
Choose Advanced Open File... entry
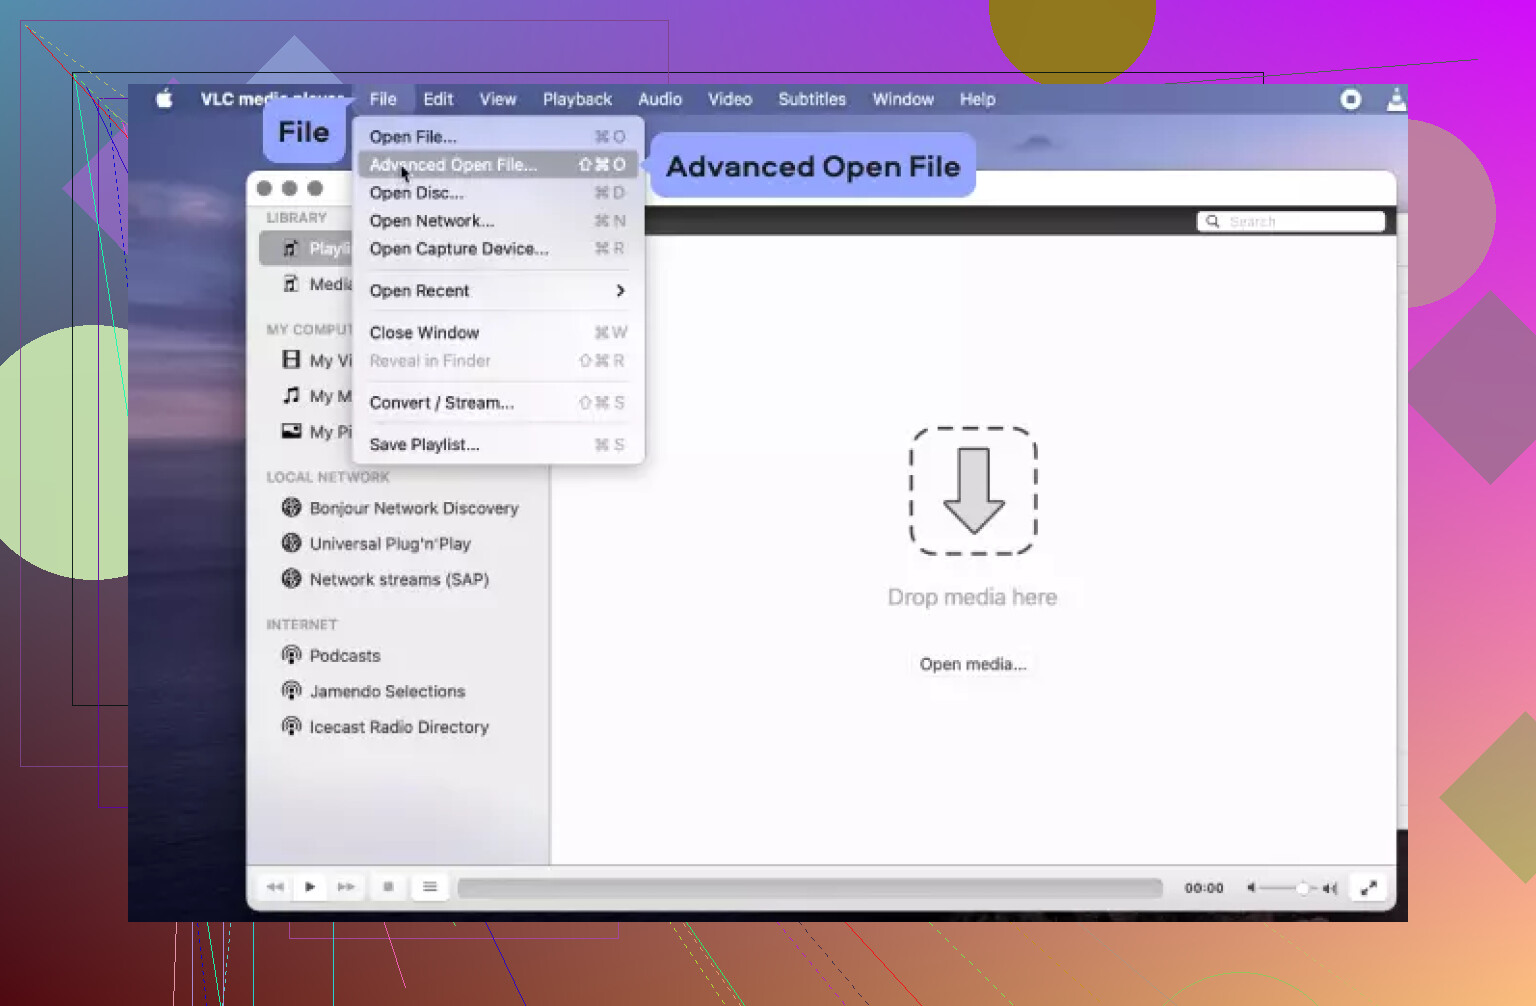pos(497,165)
